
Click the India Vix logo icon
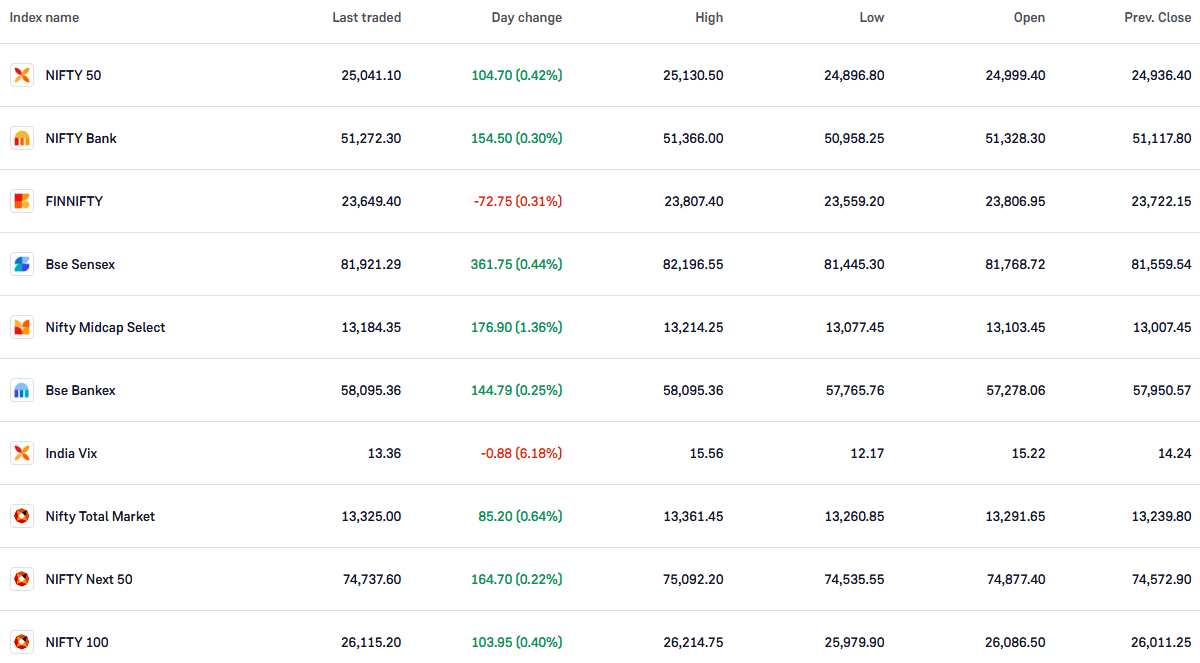(x=22, y=453)
